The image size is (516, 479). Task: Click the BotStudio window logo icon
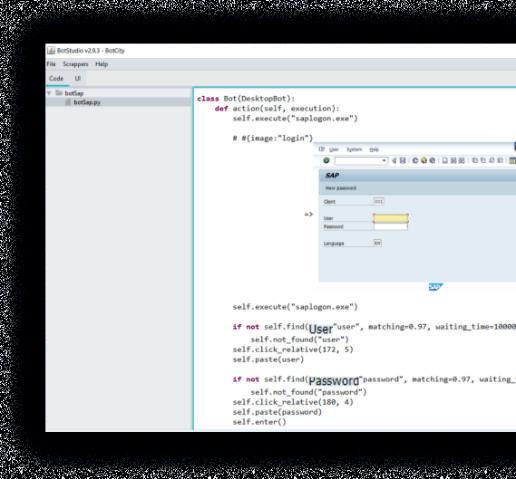(x=51, y=51)
